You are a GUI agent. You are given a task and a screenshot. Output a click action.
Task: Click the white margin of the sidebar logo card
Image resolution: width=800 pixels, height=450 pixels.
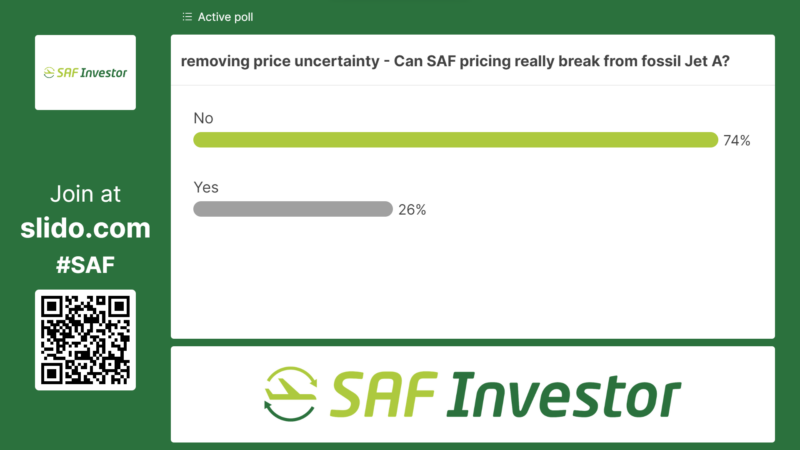(85, 98)
